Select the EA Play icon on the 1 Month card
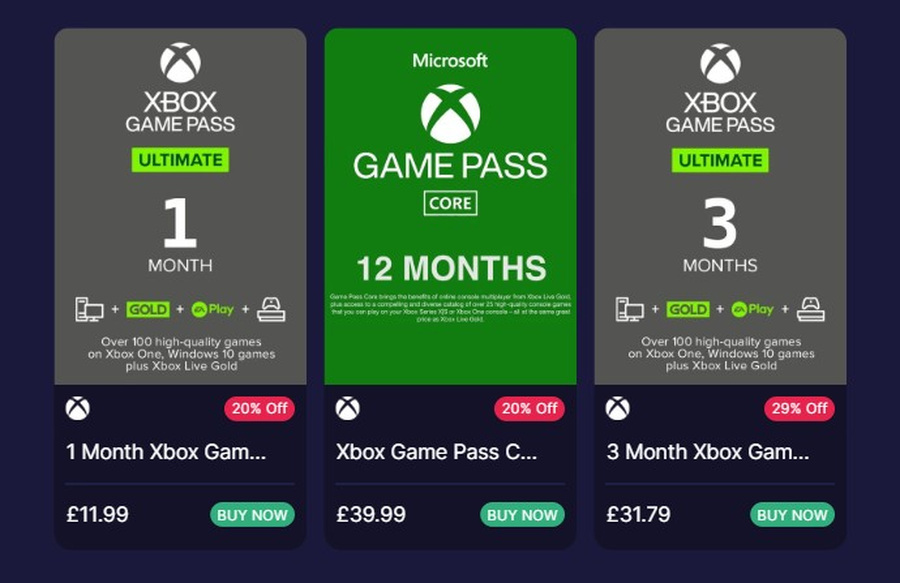Screen dimensions: 900x583 (x=214, y=310)
